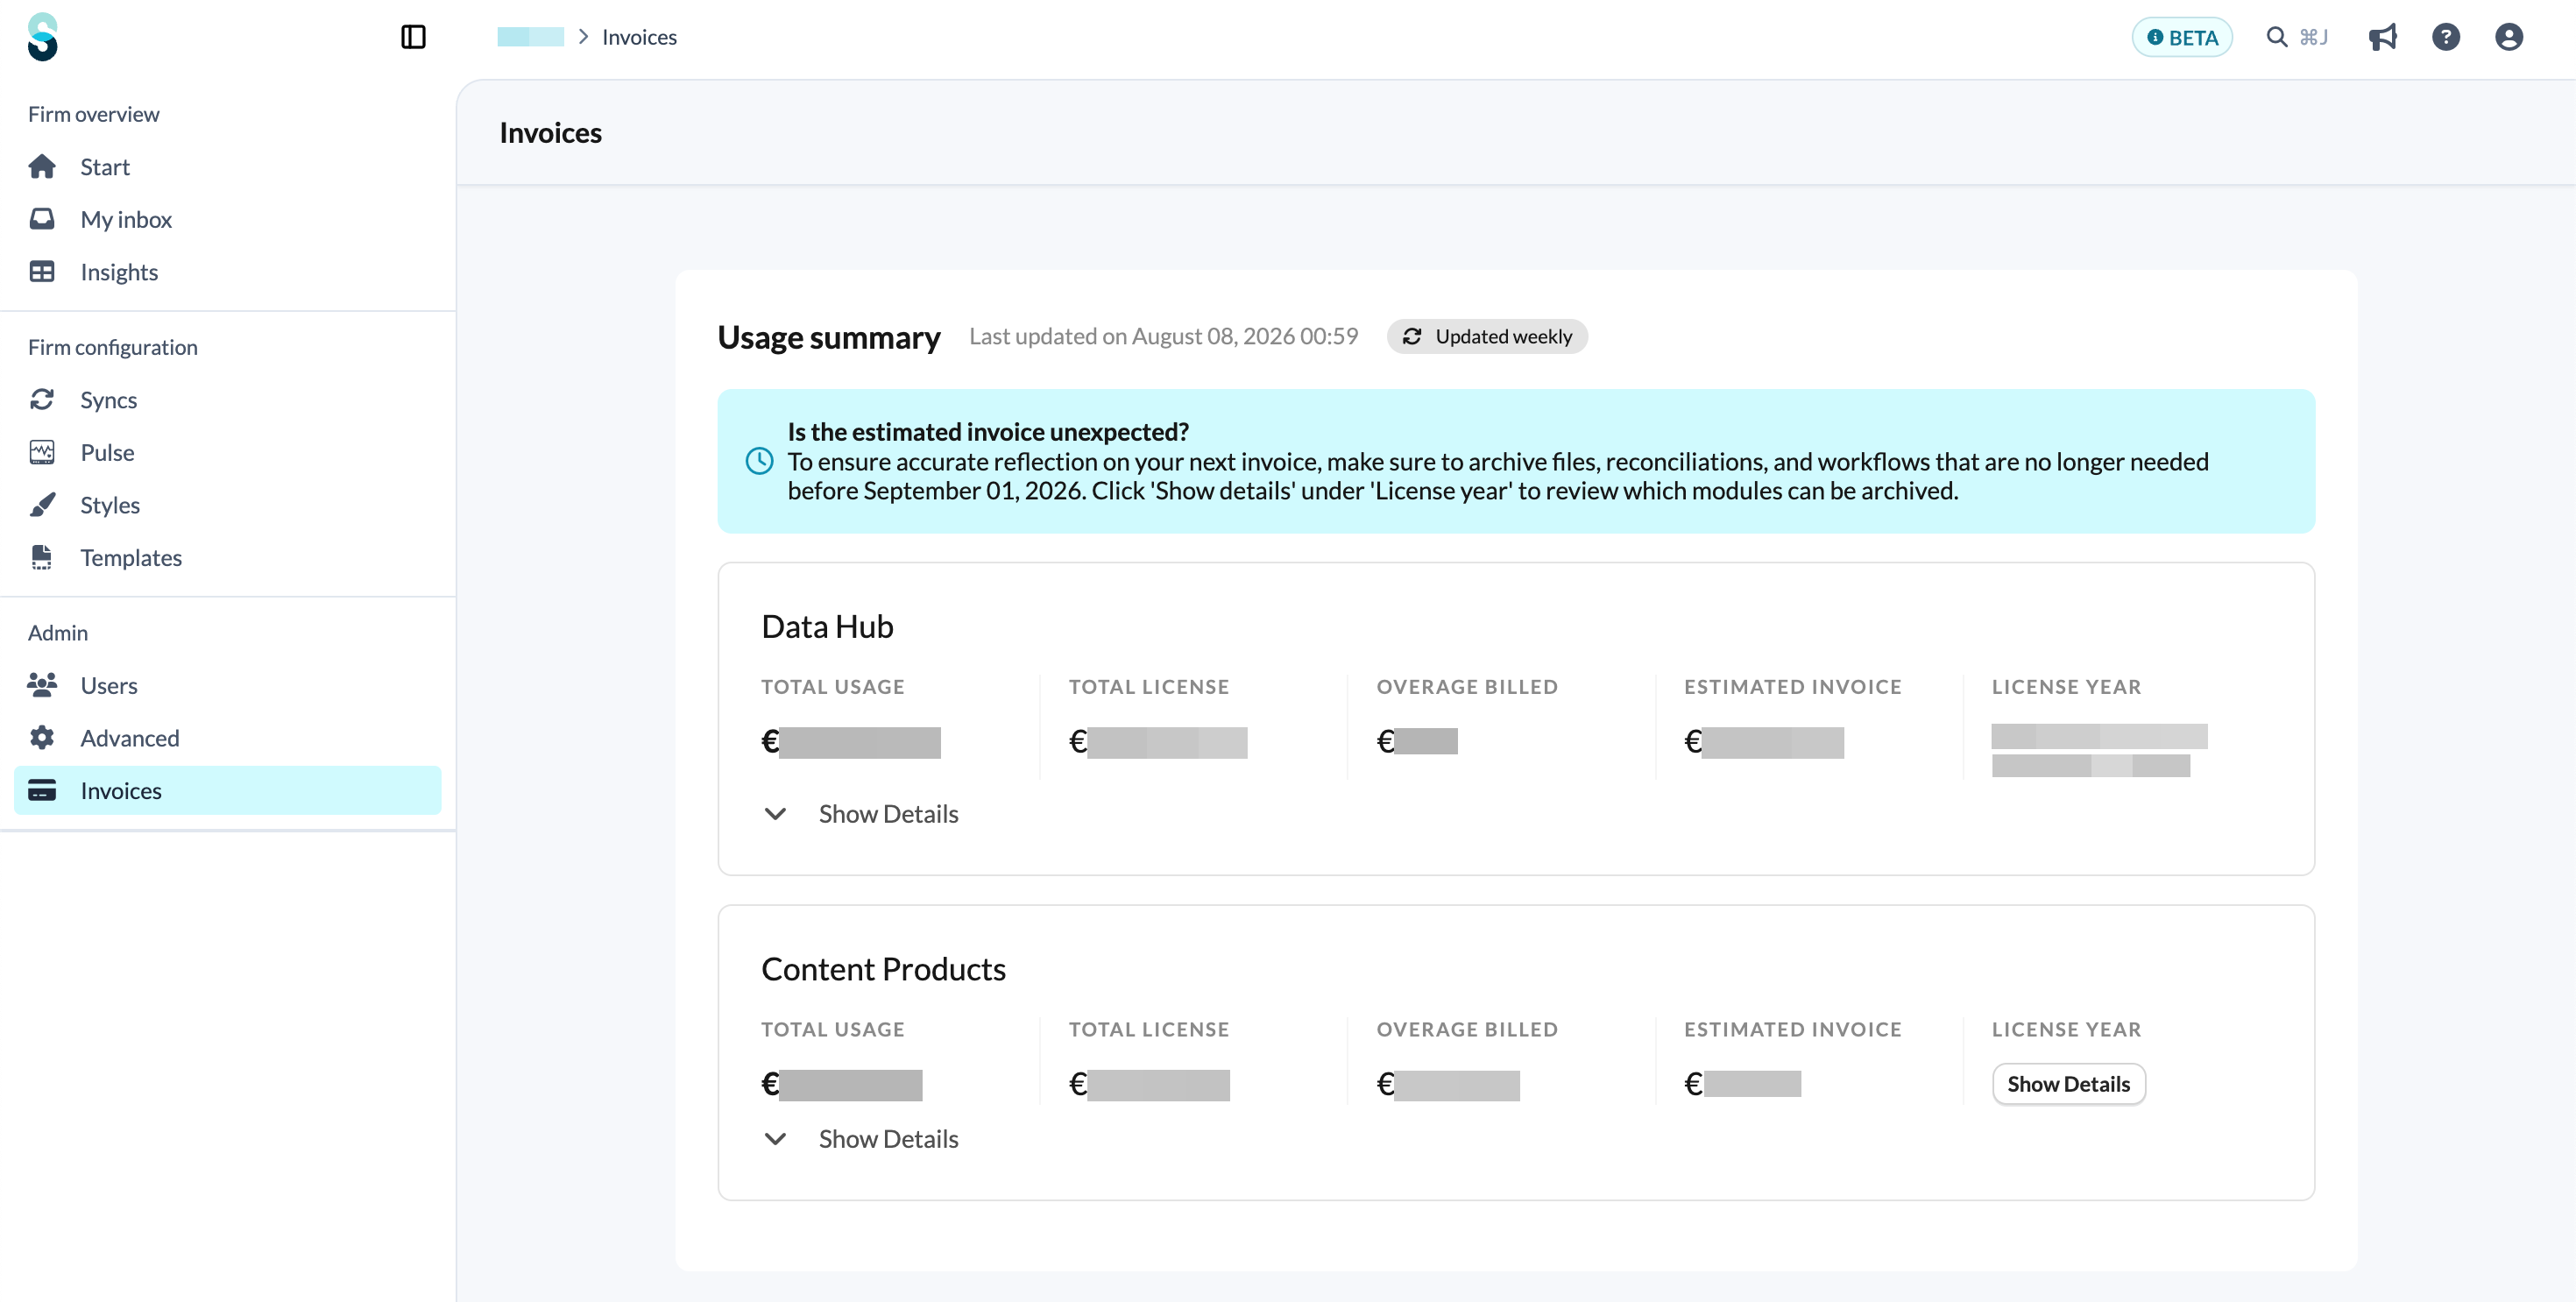The width and height of the screenshot is (2576, 1302).
Task: Open the user account avatar icon
Action: [x=2509, y=37]
